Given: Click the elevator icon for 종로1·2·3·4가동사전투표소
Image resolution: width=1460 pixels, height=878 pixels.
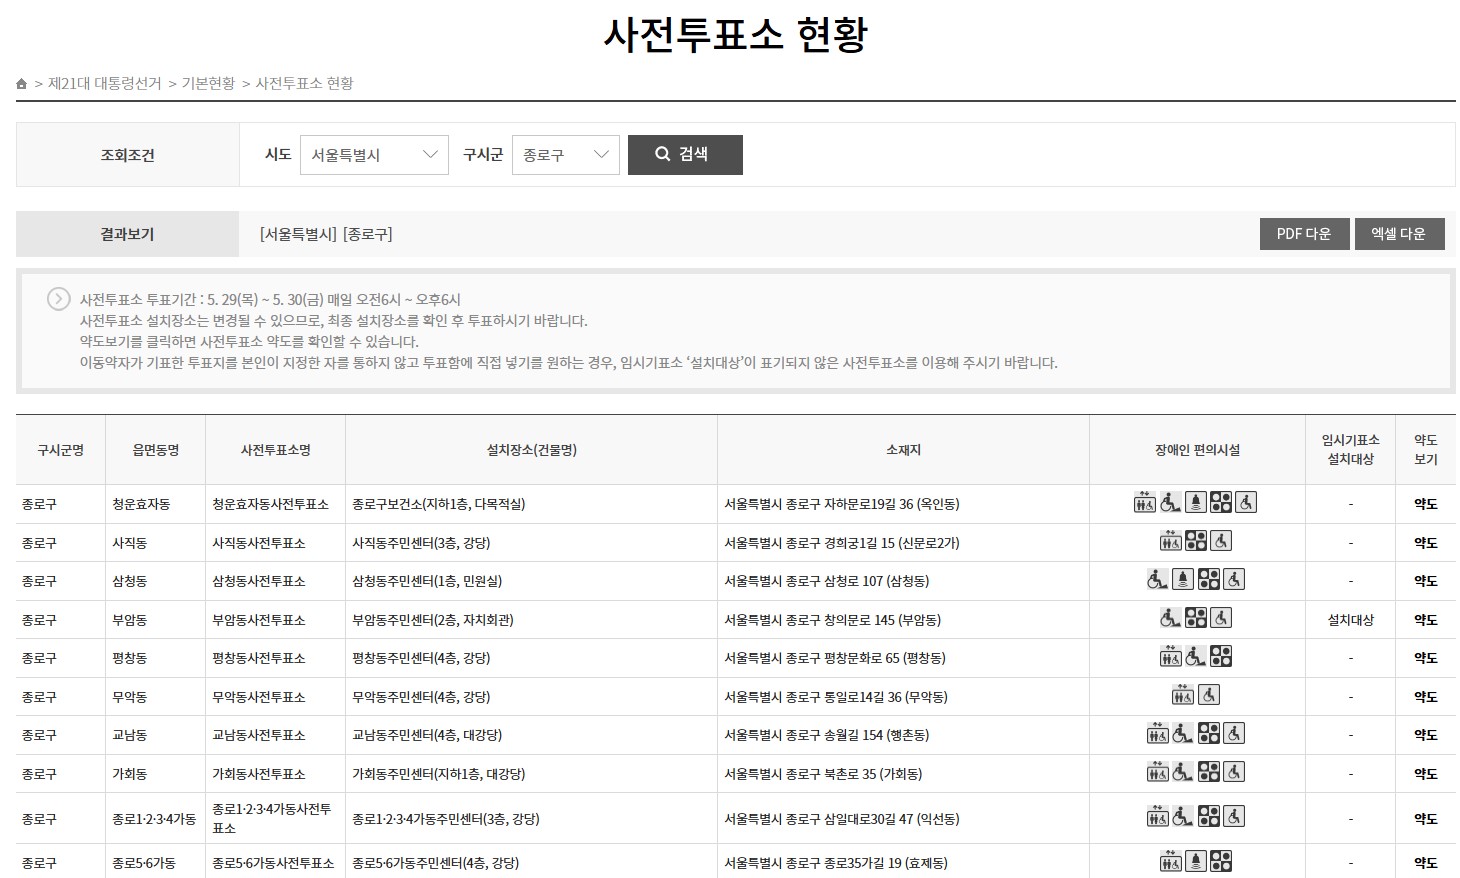Looking at the screenshot, I should coord(1158,817).
